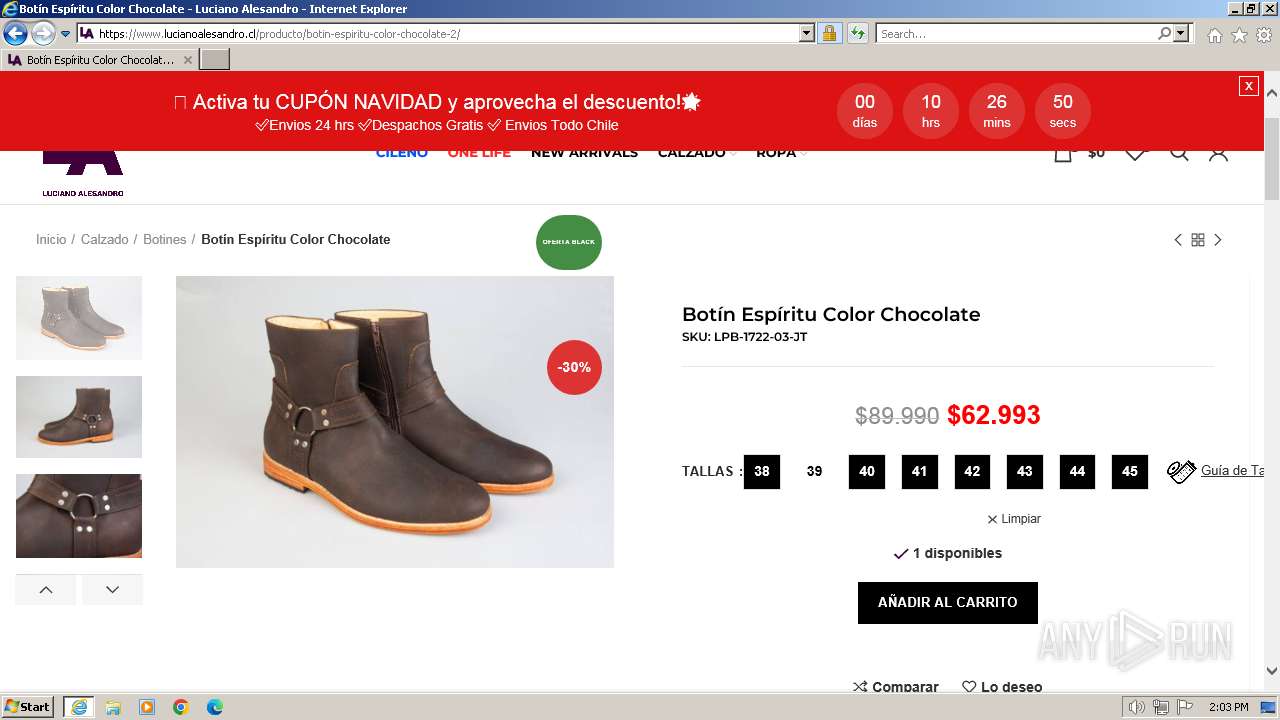Expand the CALZADO menu dropdown
Viewport: 1280px width, 720px height.
pyautogui.click(x=697, y=153)
